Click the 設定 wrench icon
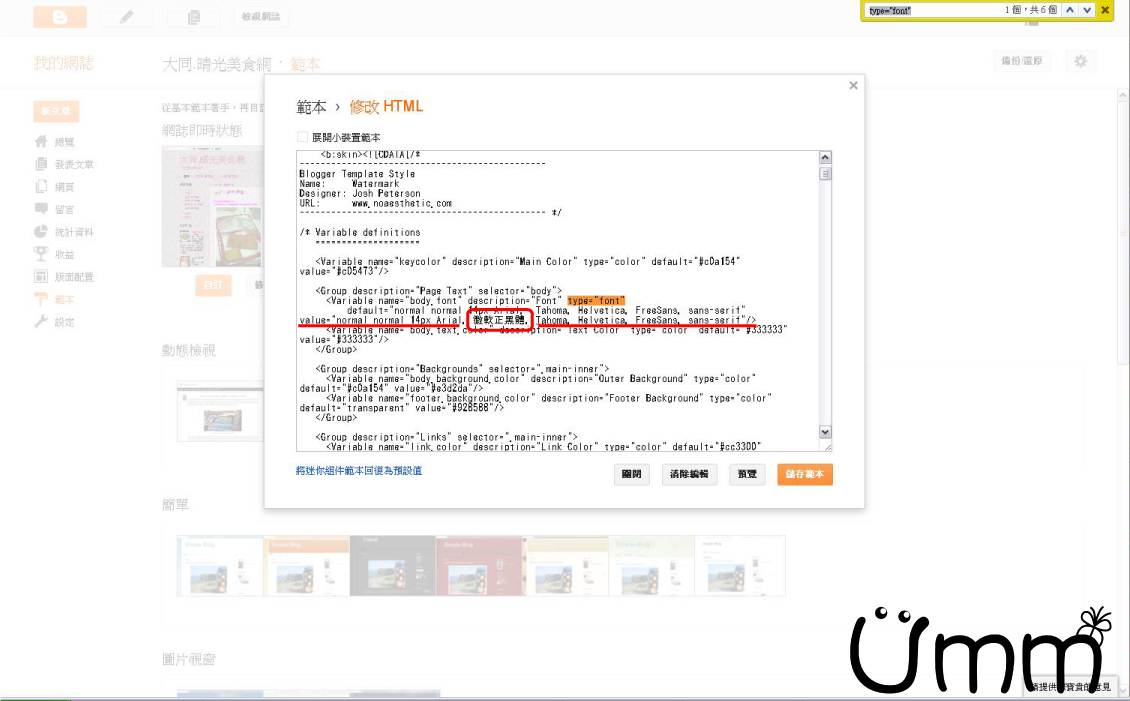The height and width of the screenshot is (701, 1130). [41, 321]
